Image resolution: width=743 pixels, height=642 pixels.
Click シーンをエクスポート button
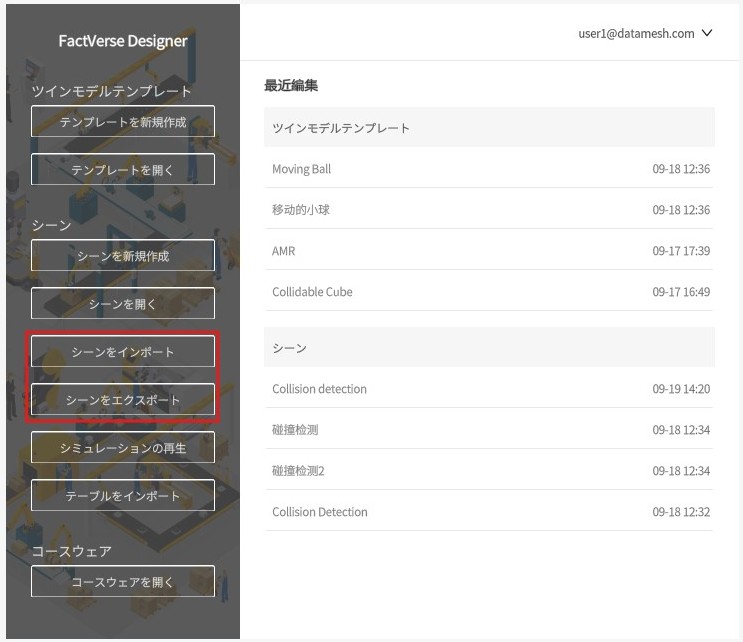coord(122,400)
